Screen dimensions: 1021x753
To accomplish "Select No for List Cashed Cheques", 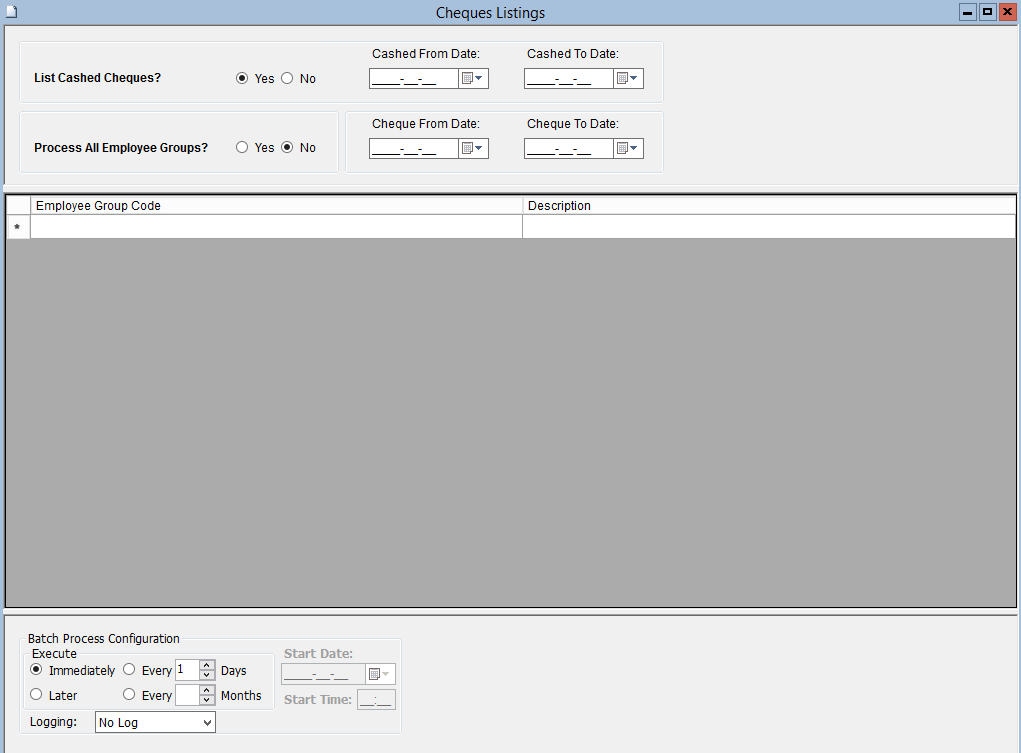I will [288, 79].
